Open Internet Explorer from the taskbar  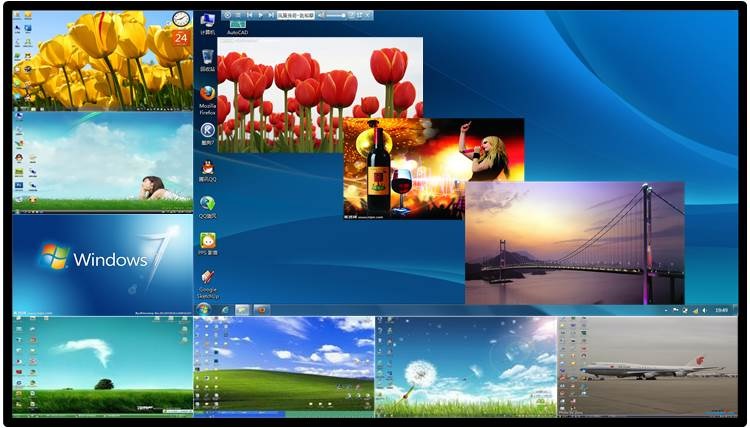(224, 310)
